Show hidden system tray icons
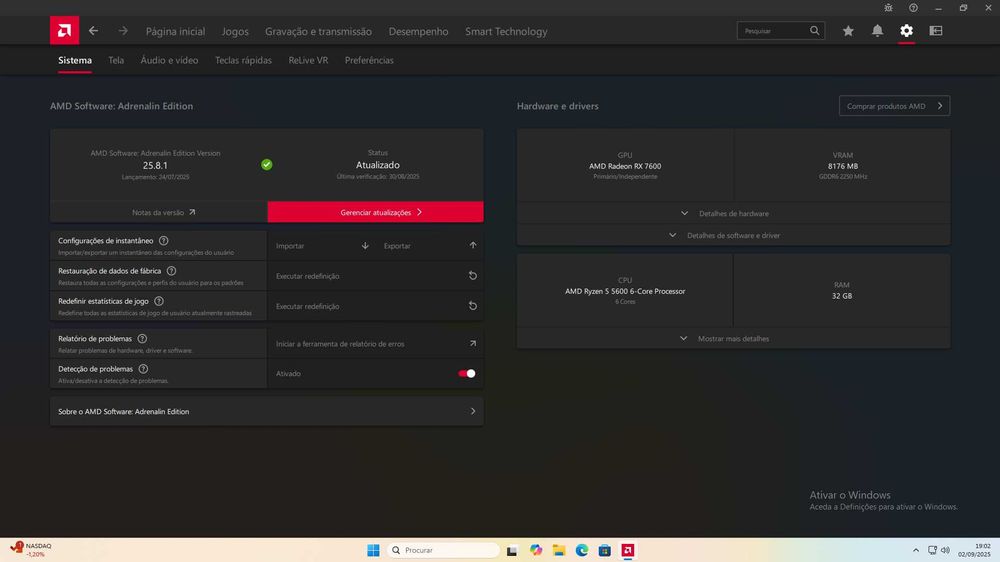1000x562 pixels. [916, 550]
